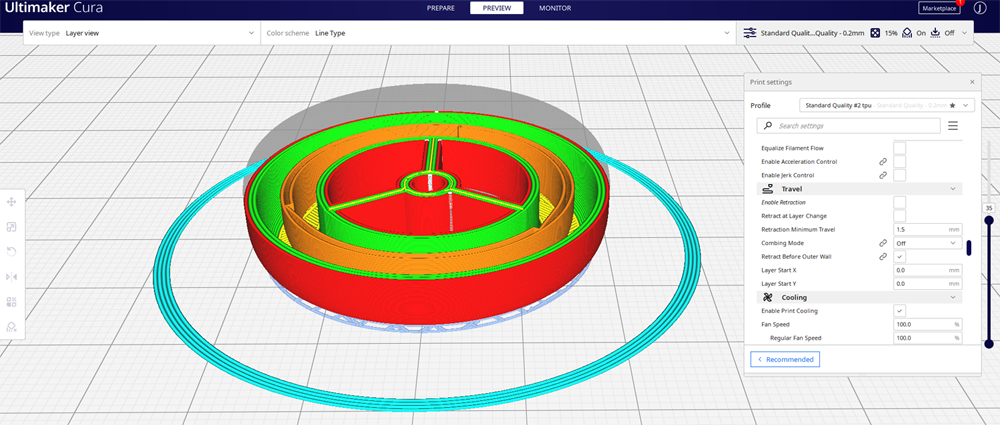Click the settings list scrollbar

pos(969,248)
